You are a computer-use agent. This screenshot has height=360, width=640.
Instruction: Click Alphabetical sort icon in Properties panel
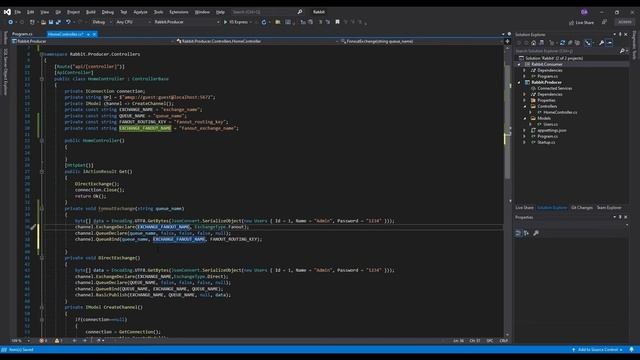click(x=527, y=233)
